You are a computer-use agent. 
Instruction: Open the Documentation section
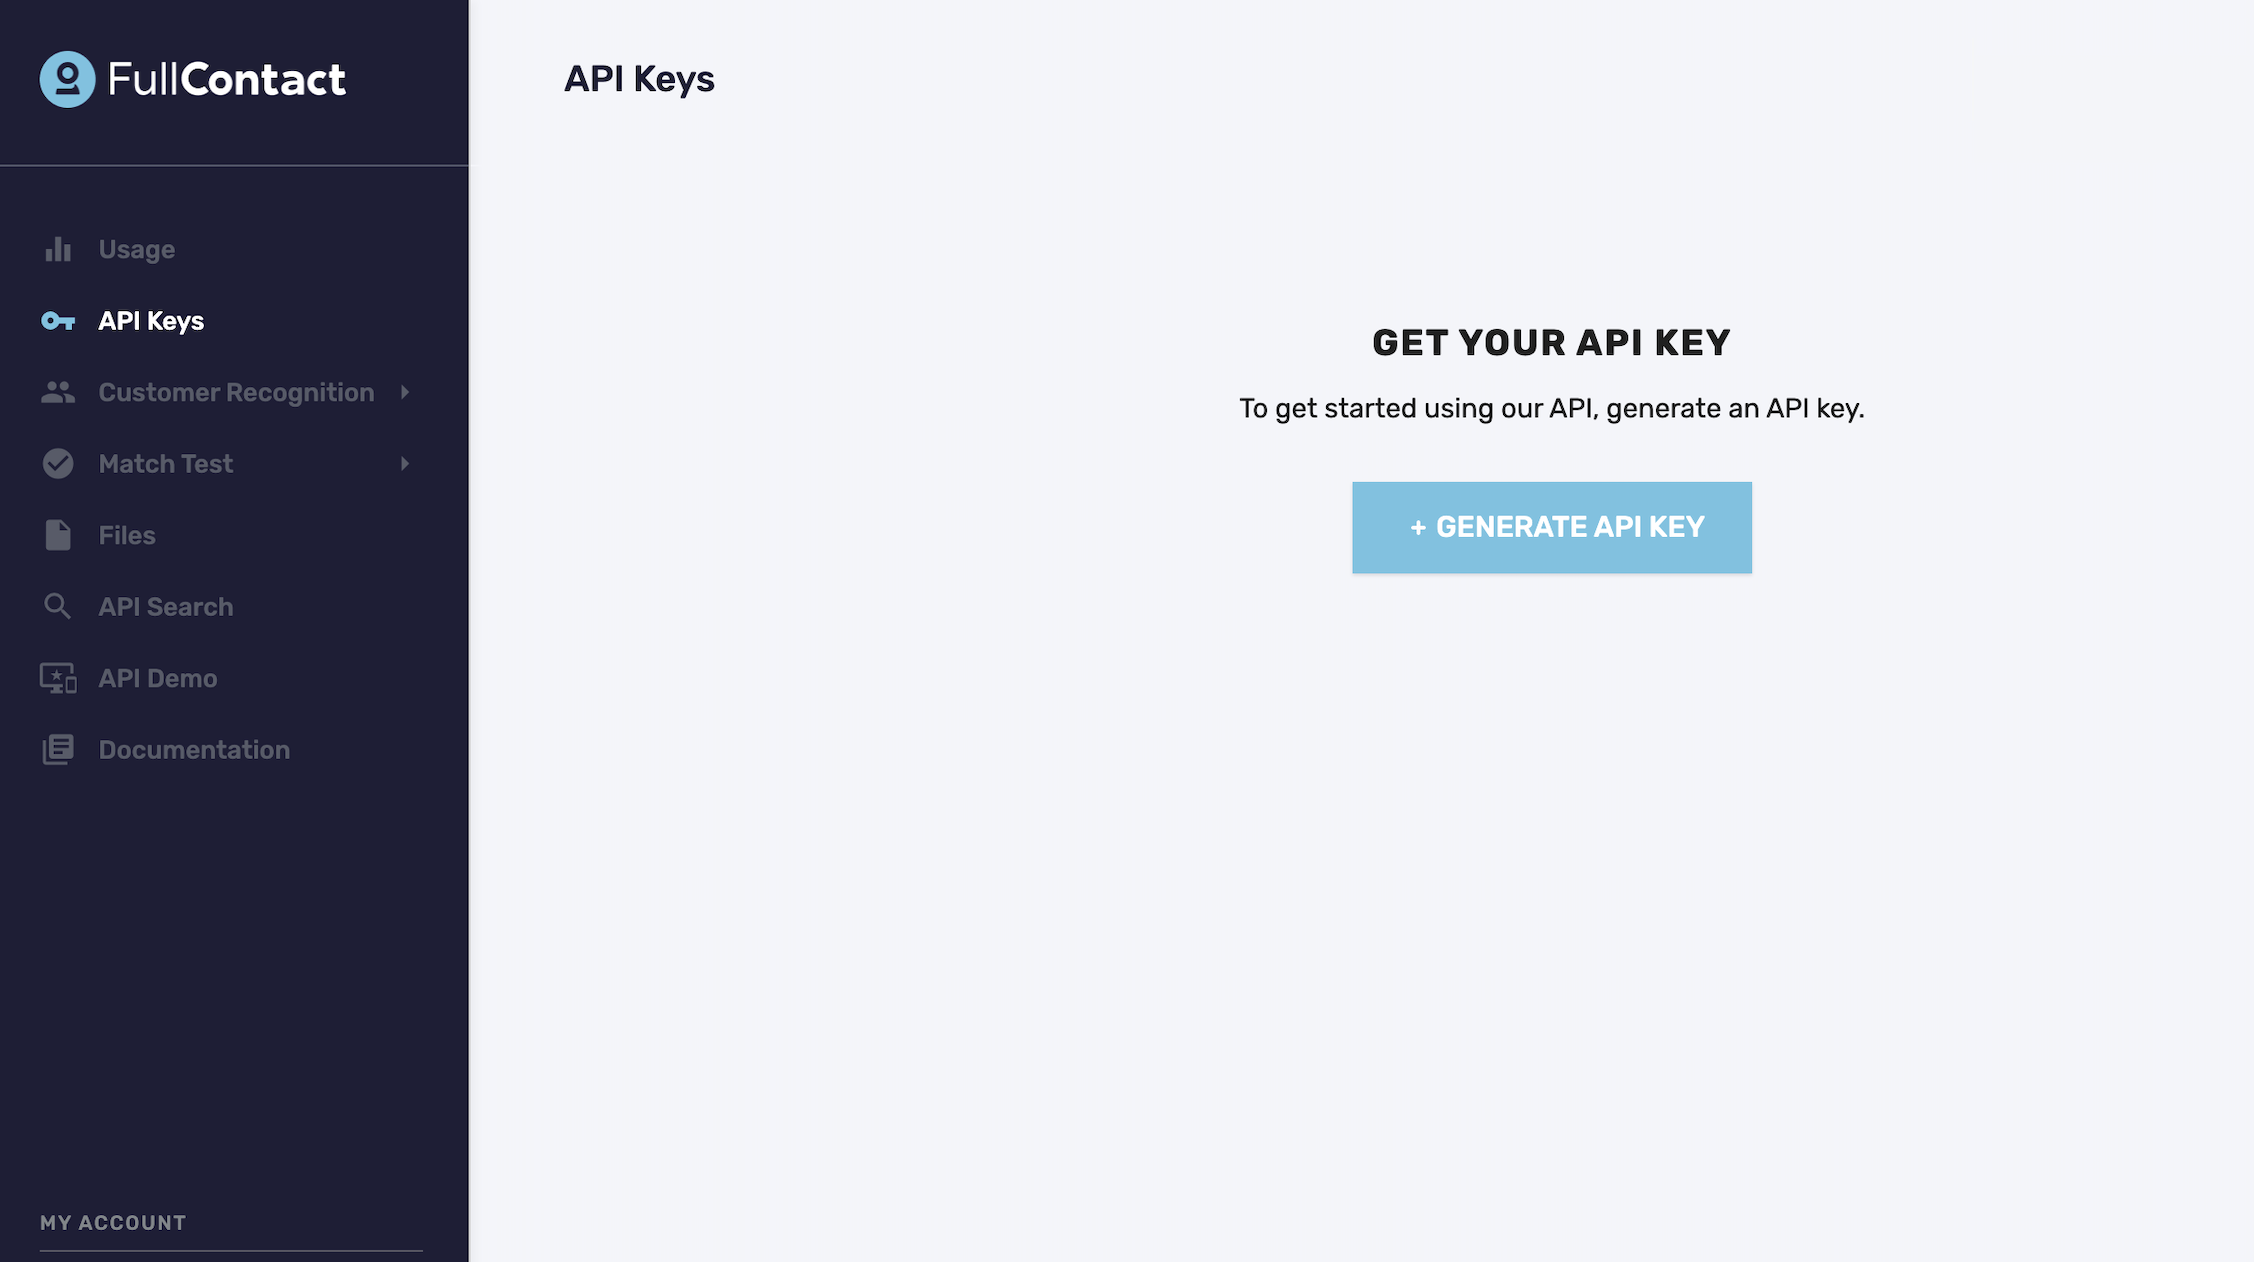pos(194,749)
